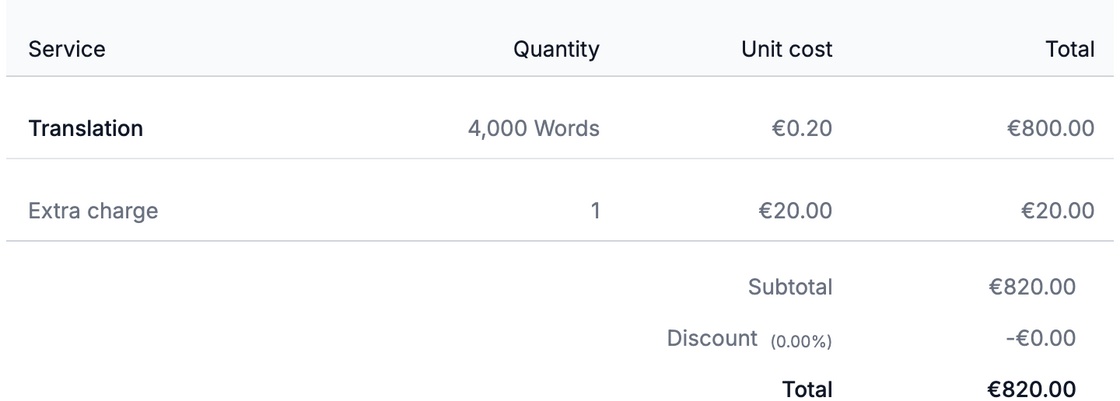Image resolution: width=1120 pixels, height=401 pixels.
Task: Click the Discount label
Action: click(712, 338)
